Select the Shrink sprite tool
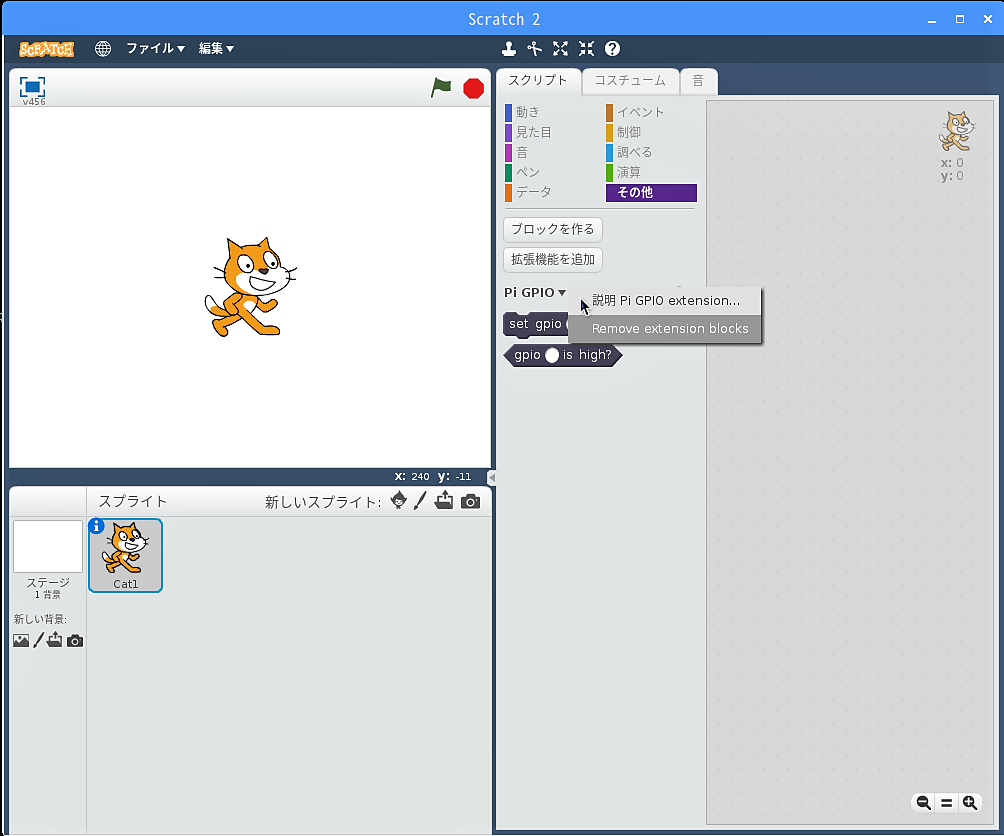The width and height of the screenshot is (1004, 836). 587,49
